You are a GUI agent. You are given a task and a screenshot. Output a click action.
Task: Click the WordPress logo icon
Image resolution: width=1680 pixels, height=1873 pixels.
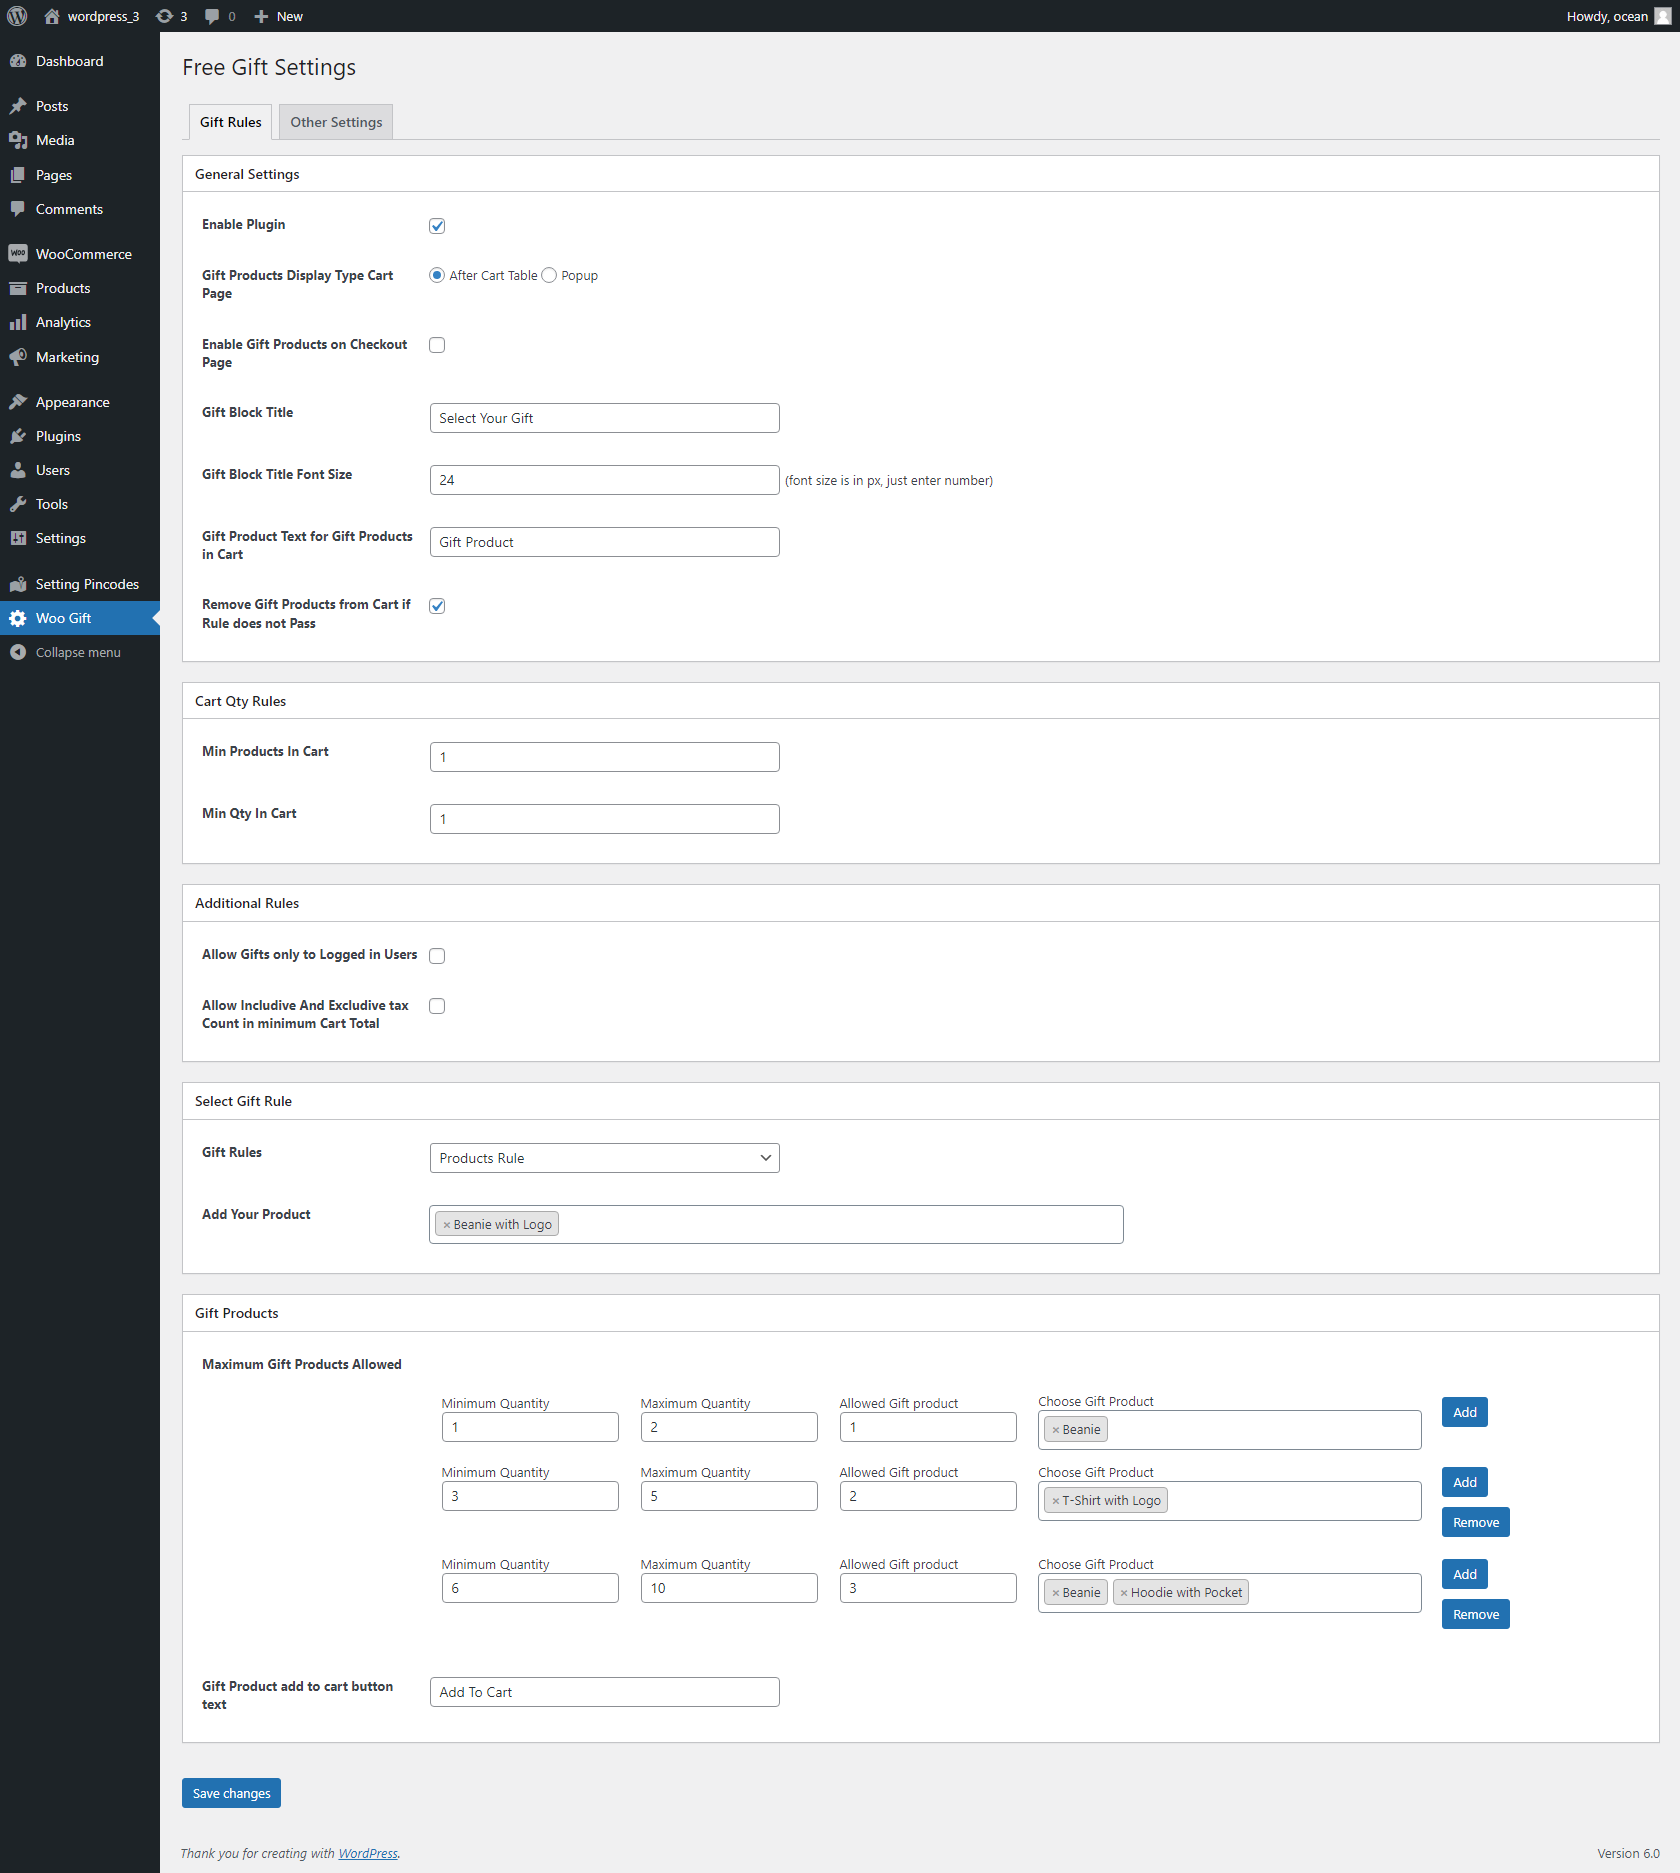(x=17, y=16)
